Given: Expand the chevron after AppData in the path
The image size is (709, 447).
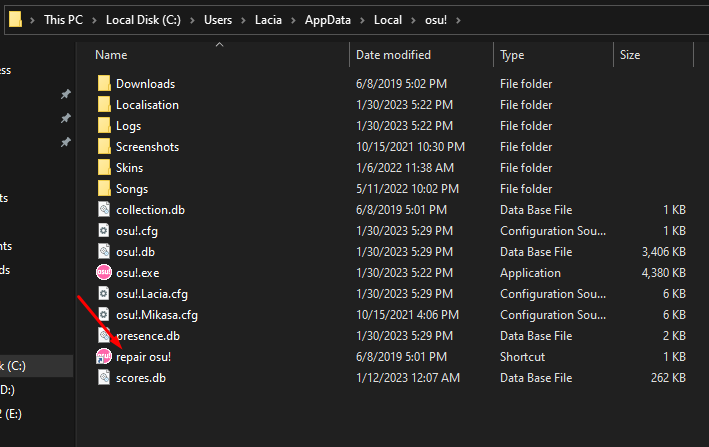Looking at the screenshot, I should coord(362,20).
